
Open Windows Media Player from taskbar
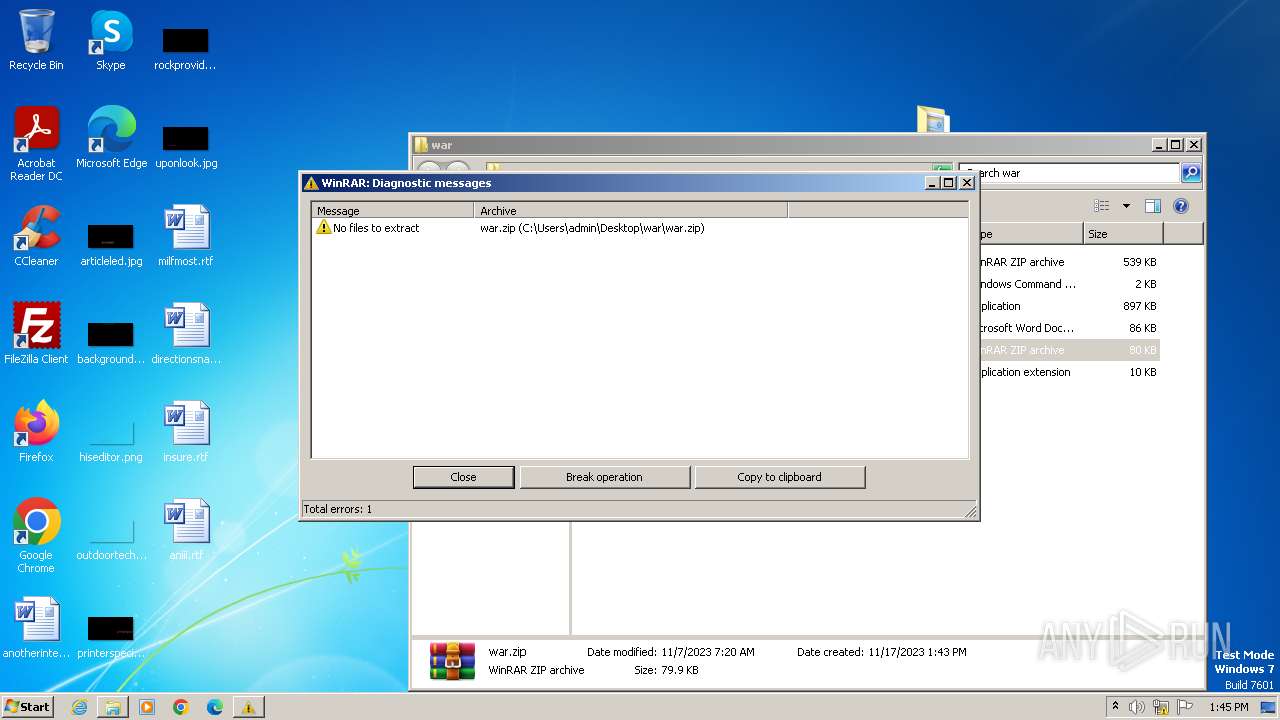[147, 707]
